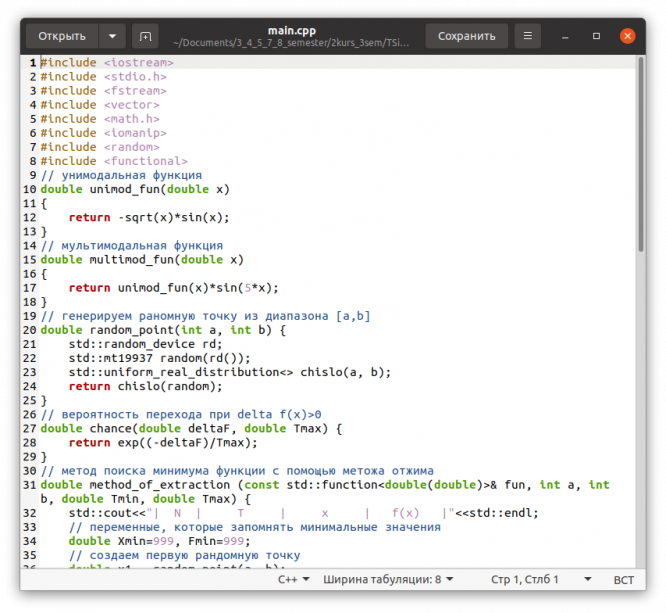Toggle the ВСТ insert mode indicator

(623, 579)
